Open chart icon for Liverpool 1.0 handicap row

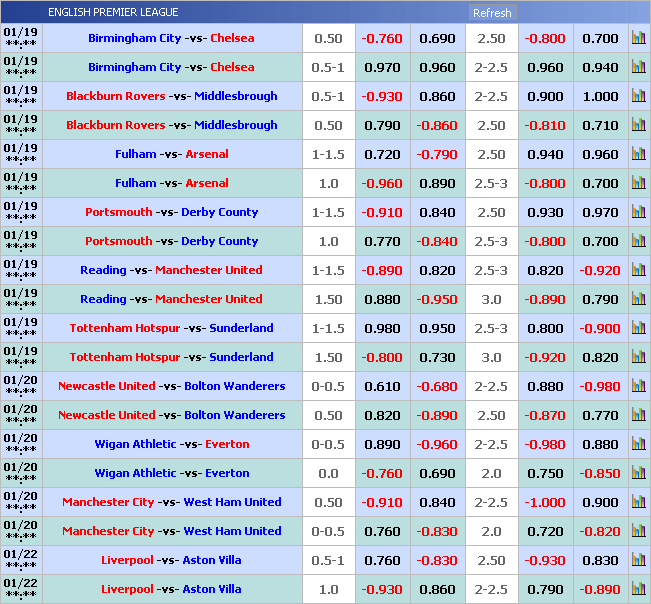[x=638, y=590]
